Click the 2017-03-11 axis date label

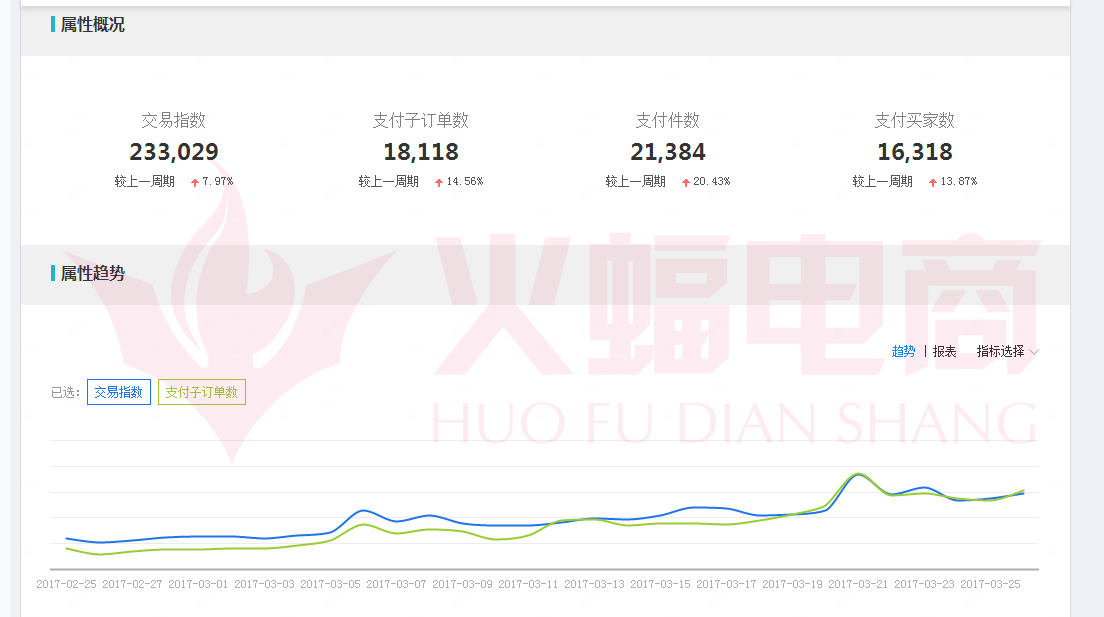pyautogui.click(x=528, y=585)
